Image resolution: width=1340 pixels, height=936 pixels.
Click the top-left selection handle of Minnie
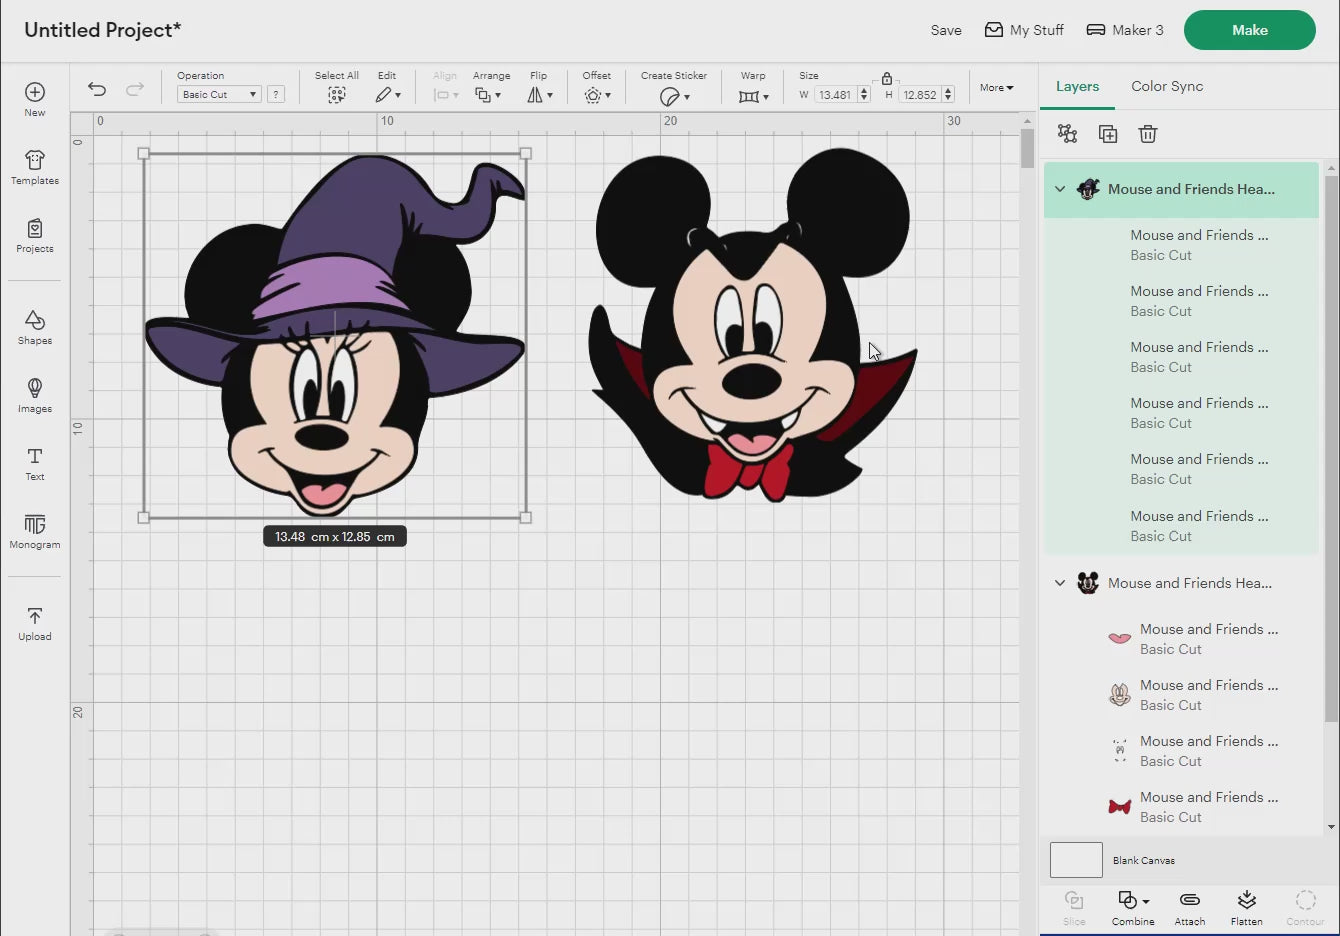click(144, 154)
